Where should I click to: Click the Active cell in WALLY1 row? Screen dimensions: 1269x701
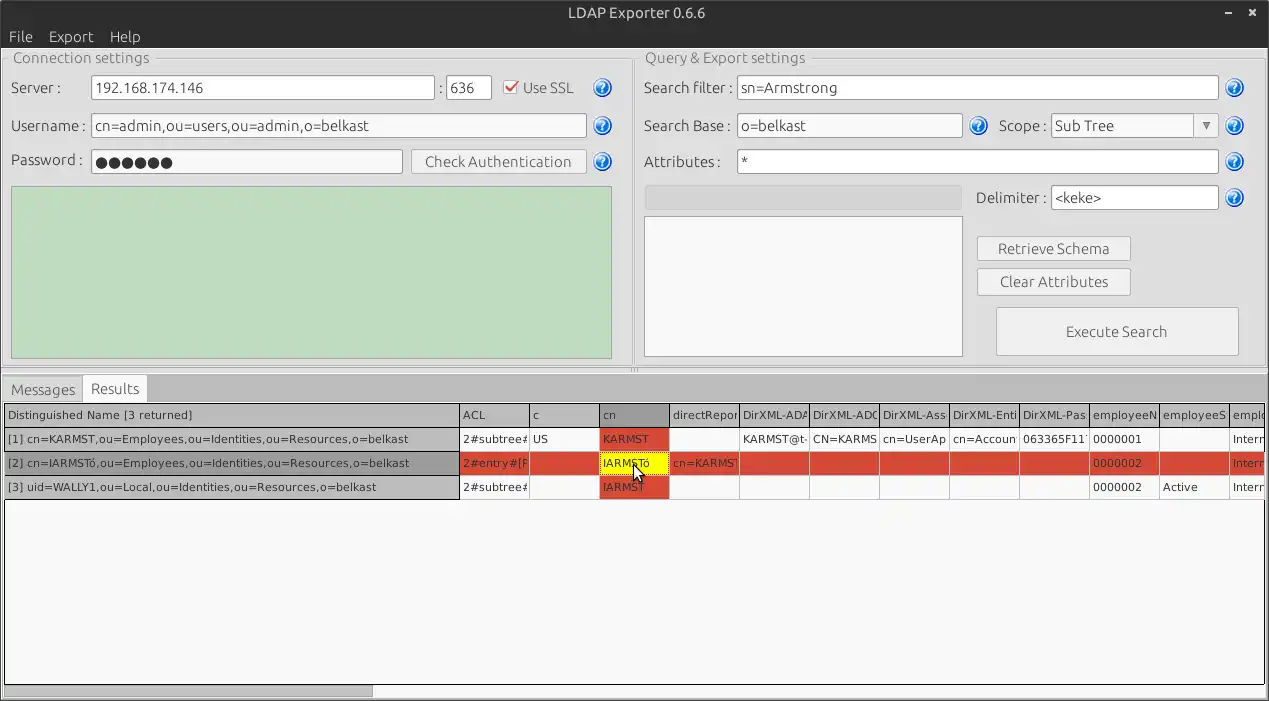point(1194,487)
